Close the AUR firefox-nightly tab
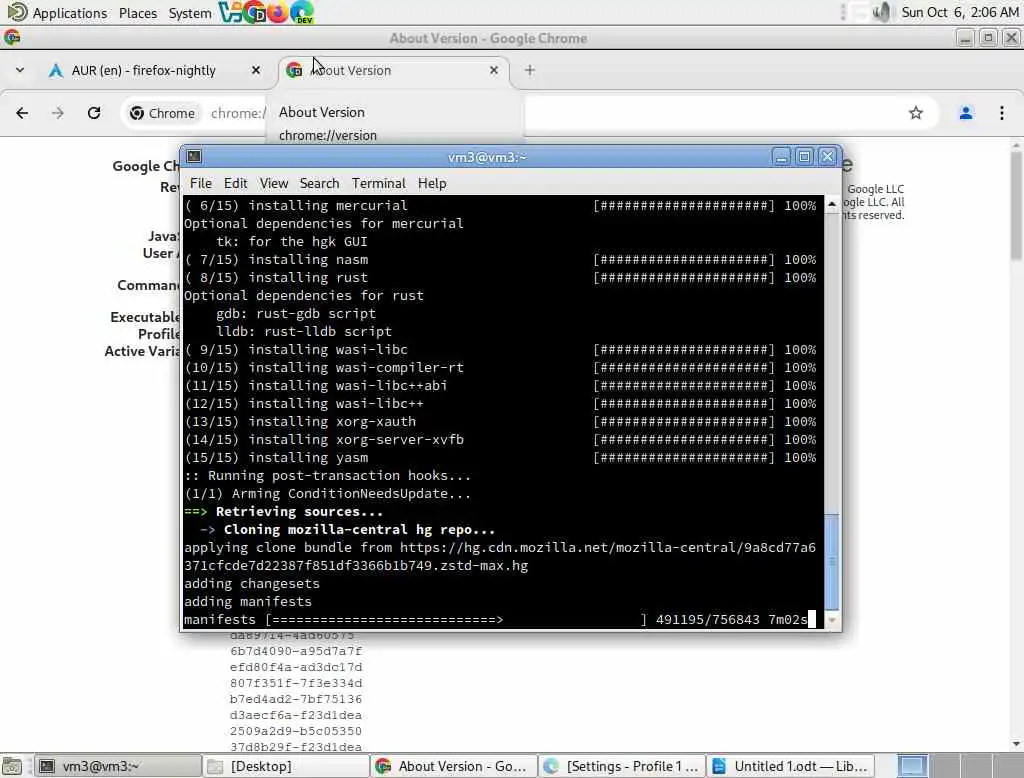This screenshot has width=1024, height=778. (256, 70)
